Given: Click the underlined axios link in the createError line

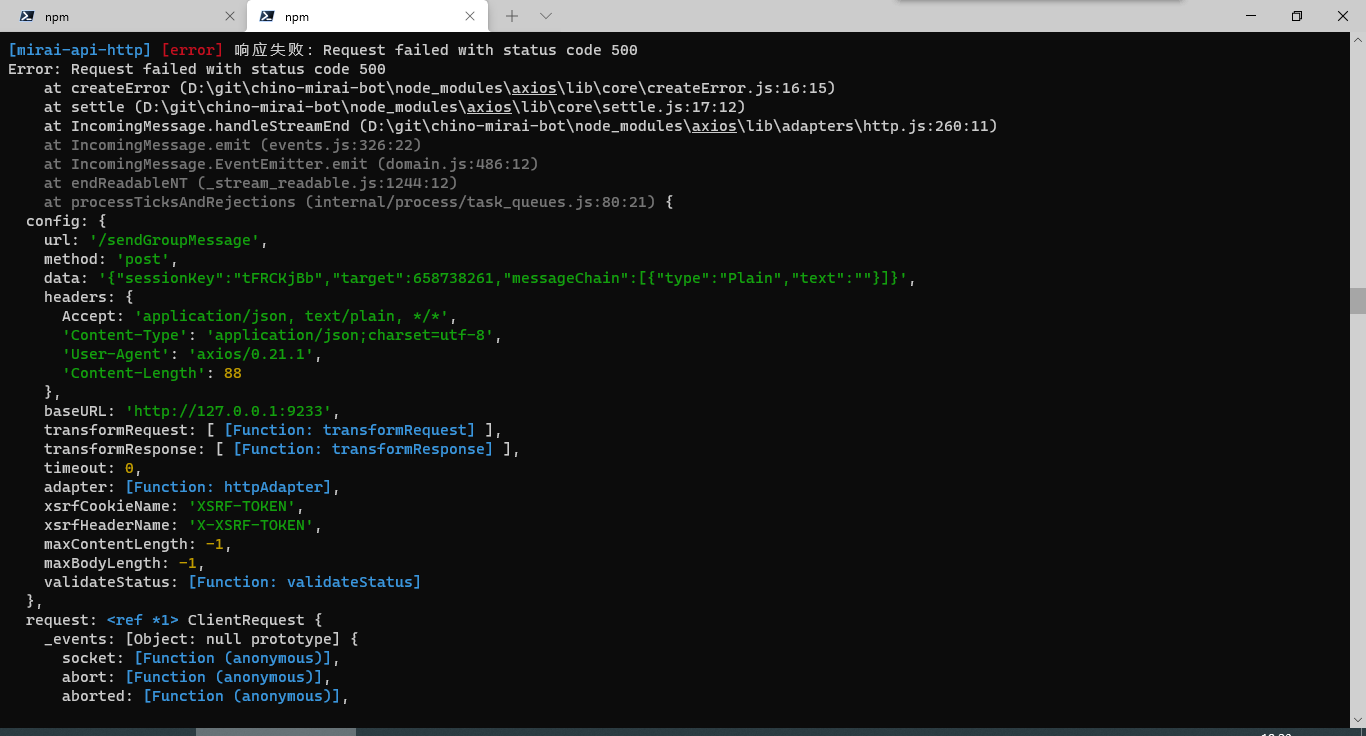Looking at the screenshot, I should coord(533,88).
